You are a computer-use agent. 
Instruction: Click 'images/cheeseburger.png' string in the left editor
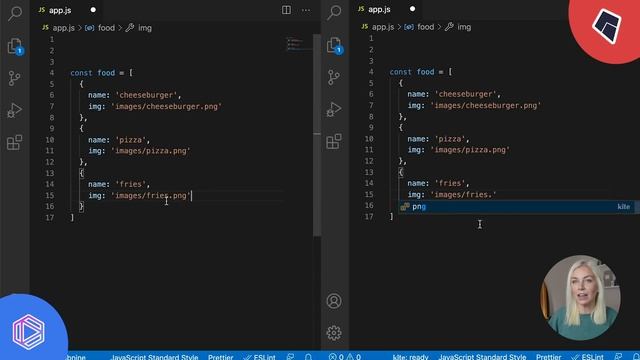pyautogui.click(x=166, y=106)
